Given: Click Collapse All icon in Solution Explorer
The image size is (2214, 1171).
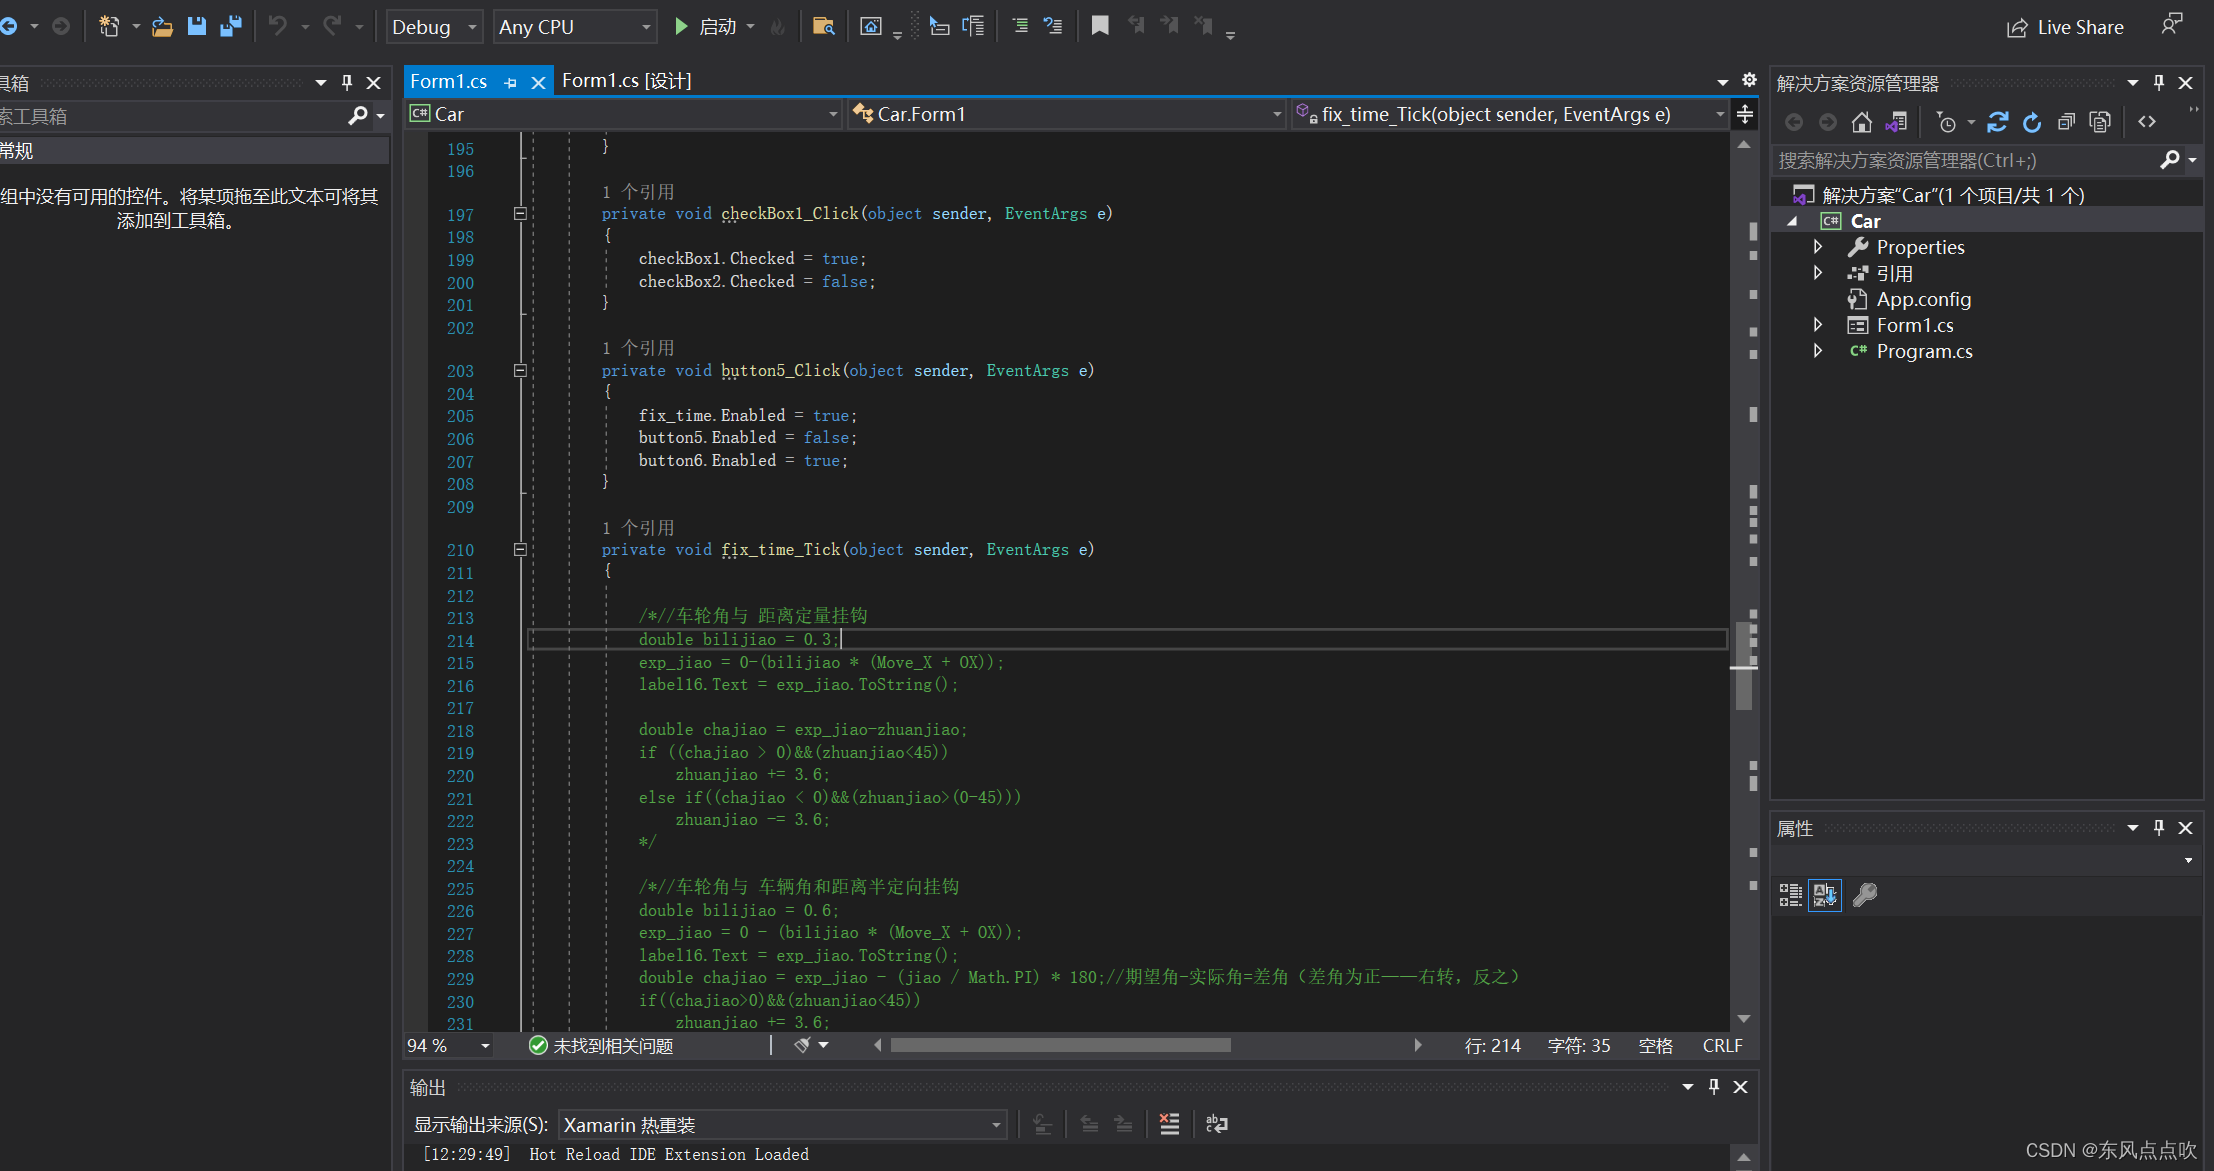Looking at the screenshot, I should coord(2066,122).
